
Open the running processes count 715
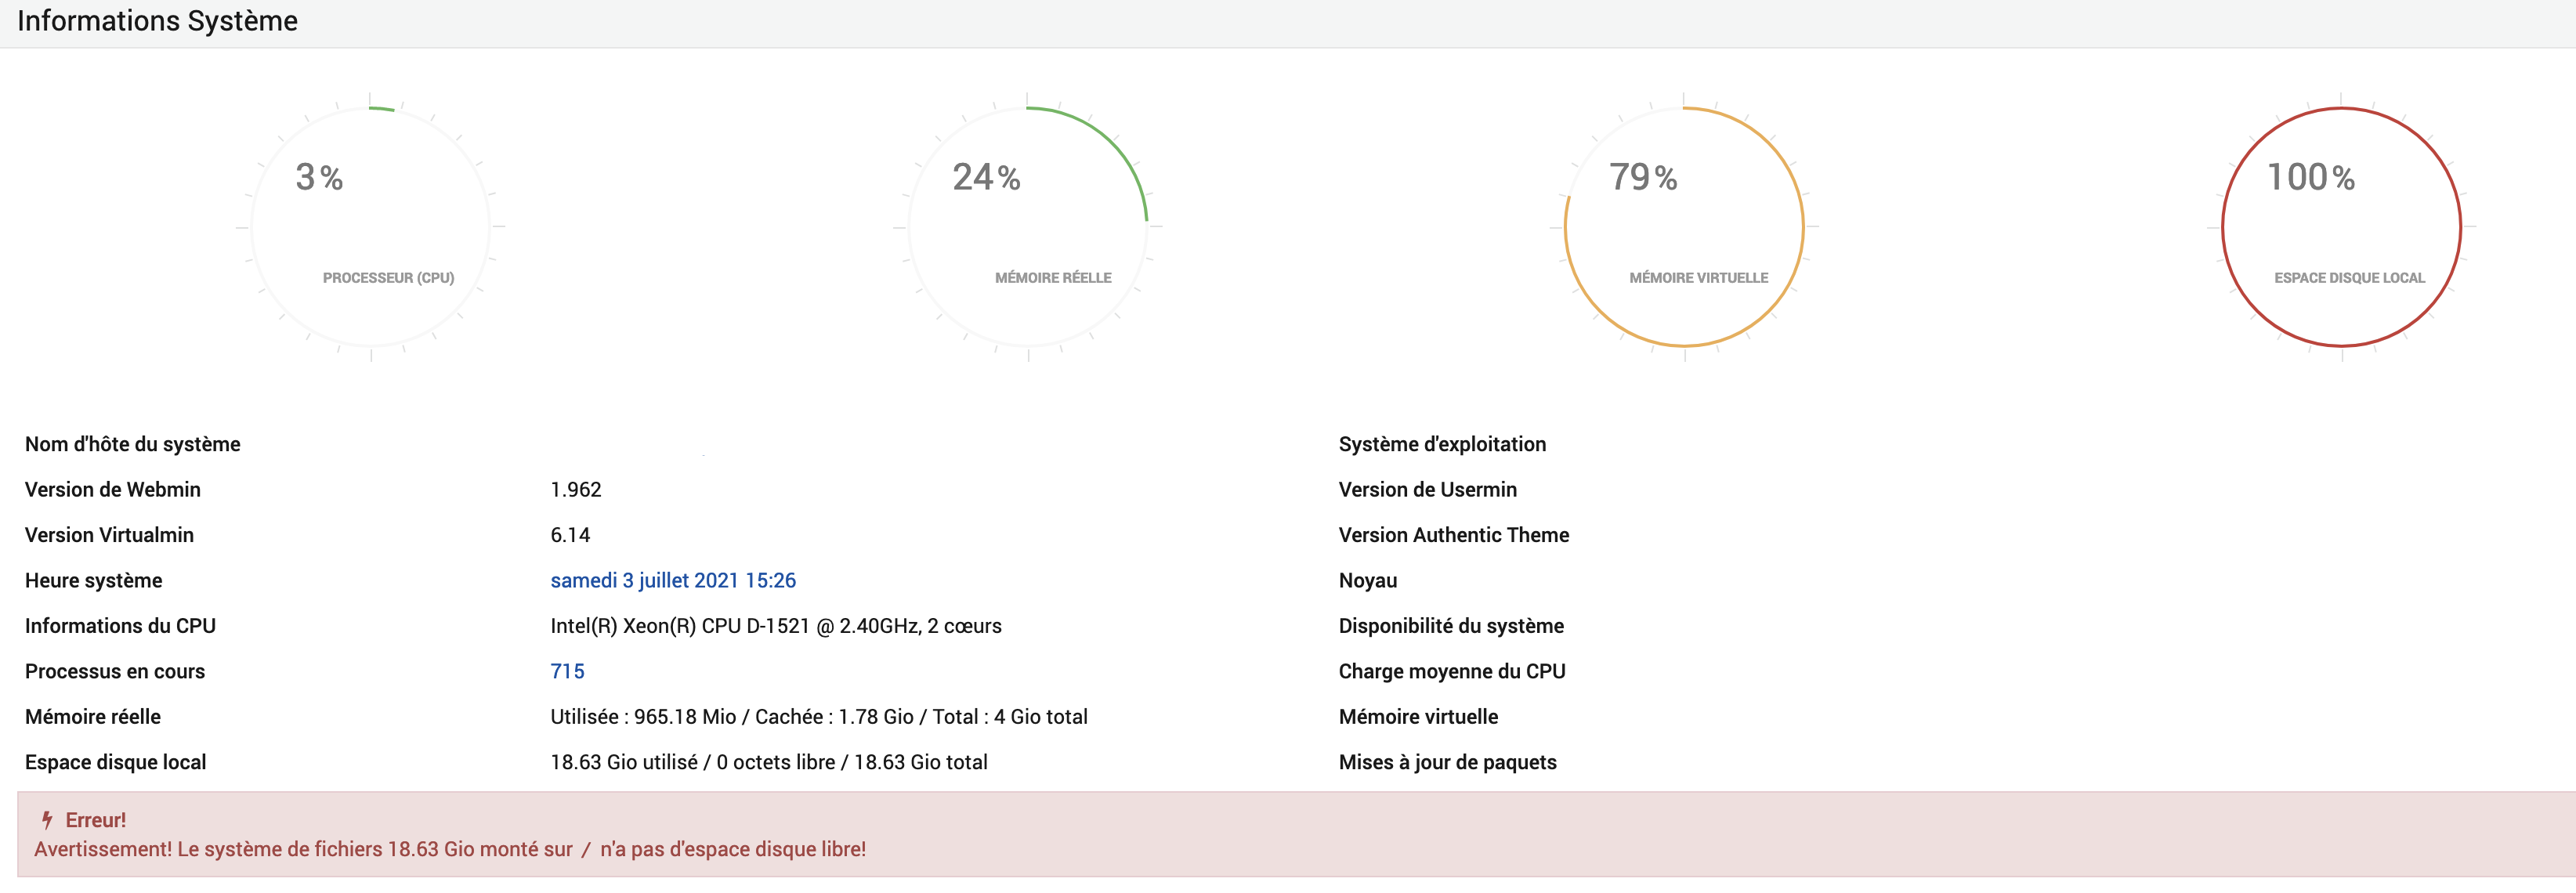[567, 671]
